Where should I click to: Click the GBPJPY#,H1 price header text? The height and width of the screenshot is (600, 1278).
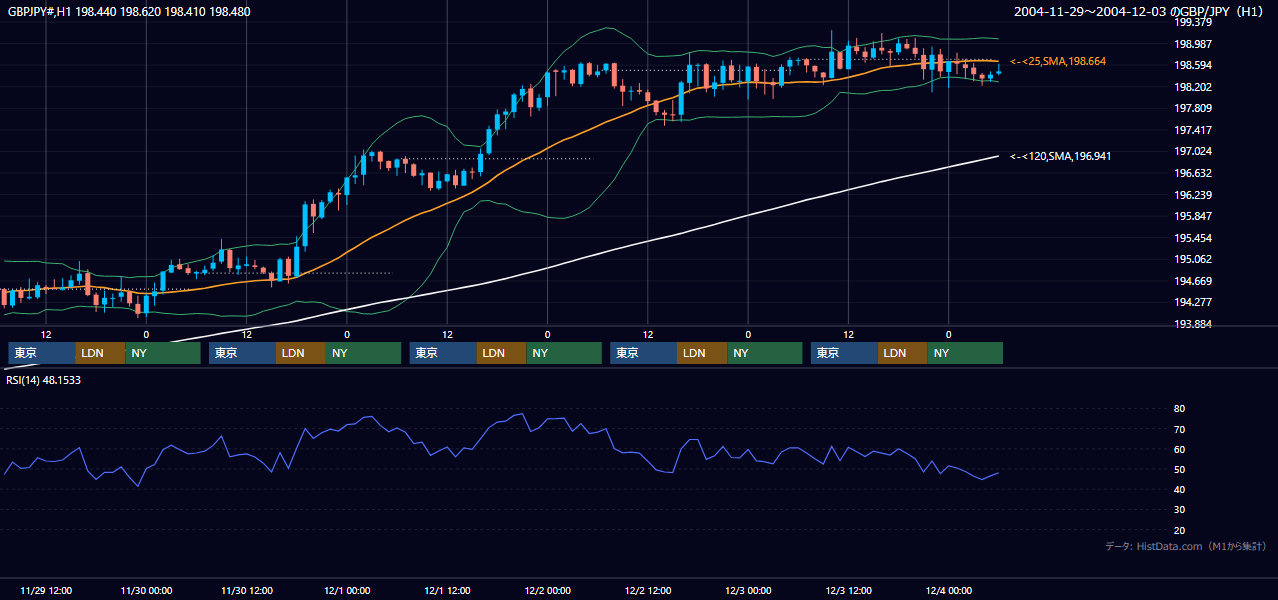[x=129, y=12]
